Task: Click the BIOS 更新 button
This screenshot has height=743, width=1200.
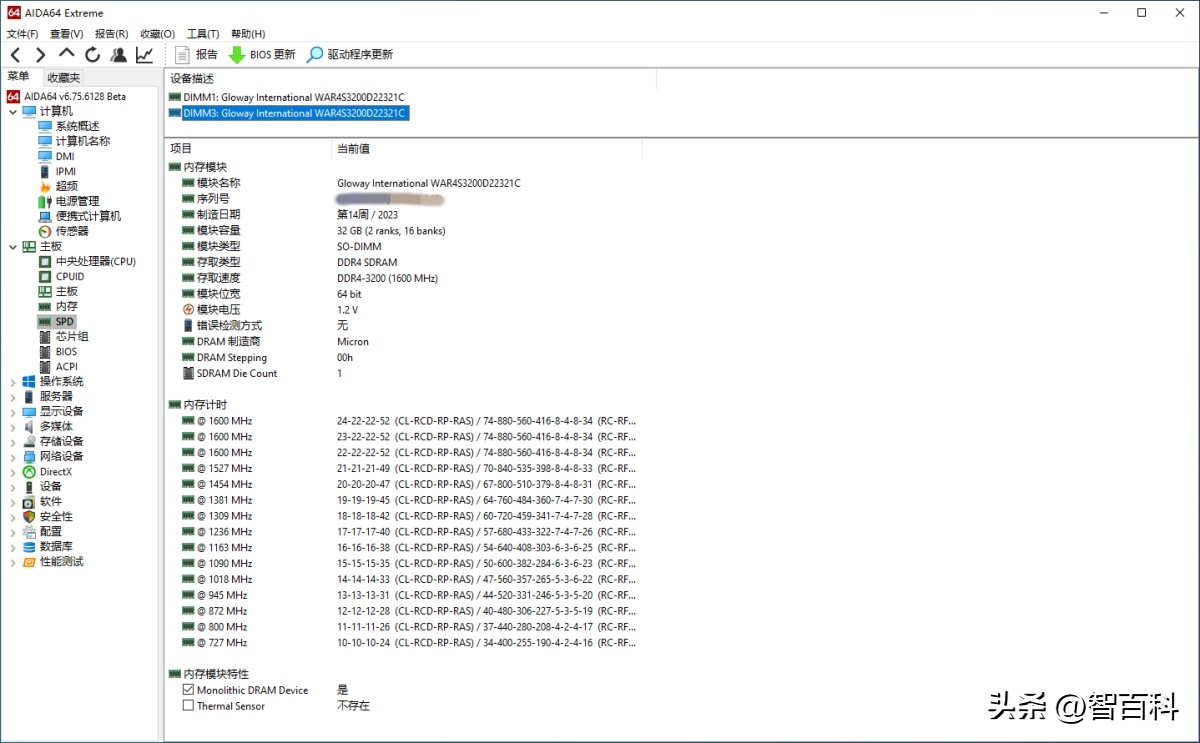Action: click(x=262, y=55)
